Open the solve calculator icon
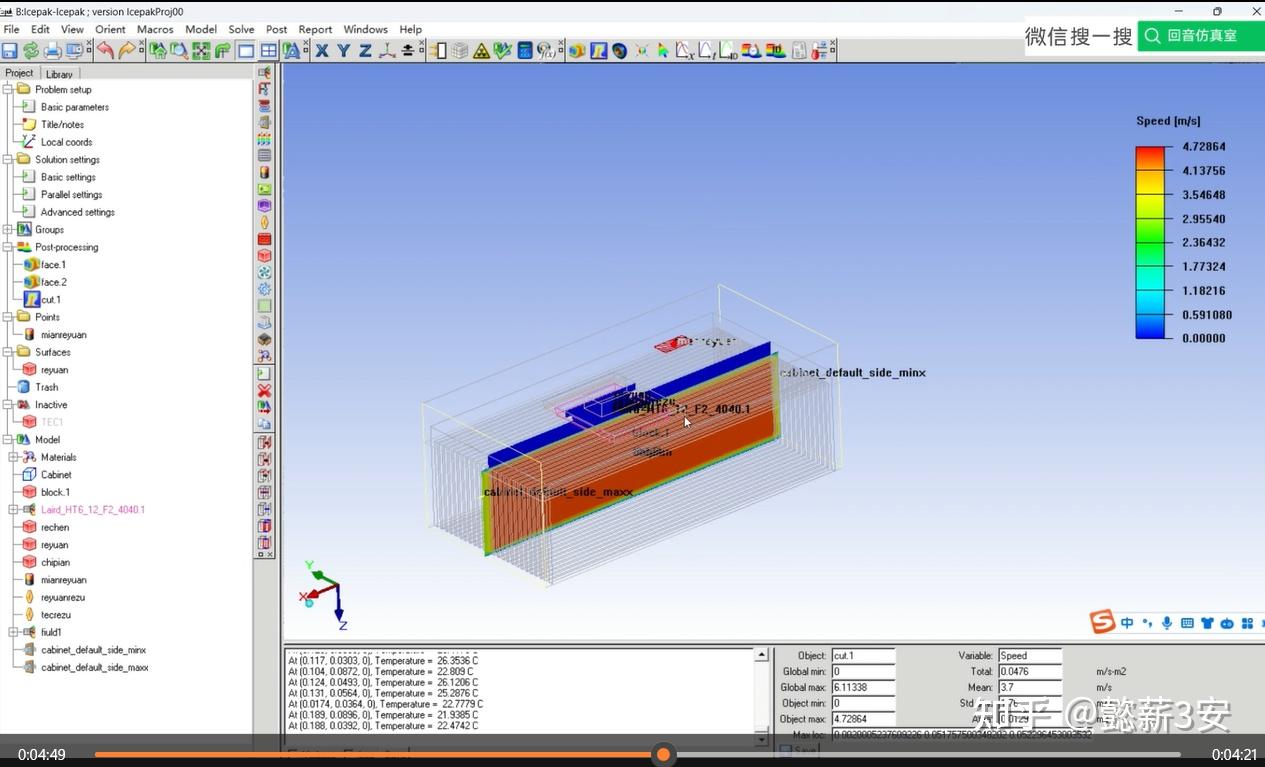Screen dimensions: 1265x767 [524, 50]
